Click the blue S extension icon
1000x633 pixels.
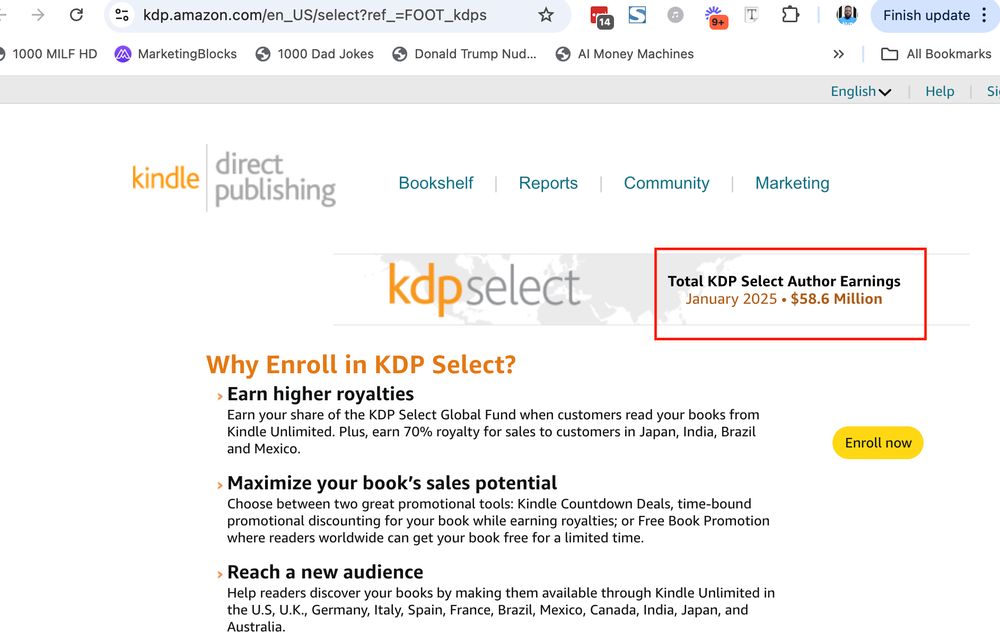coord(637,15)
